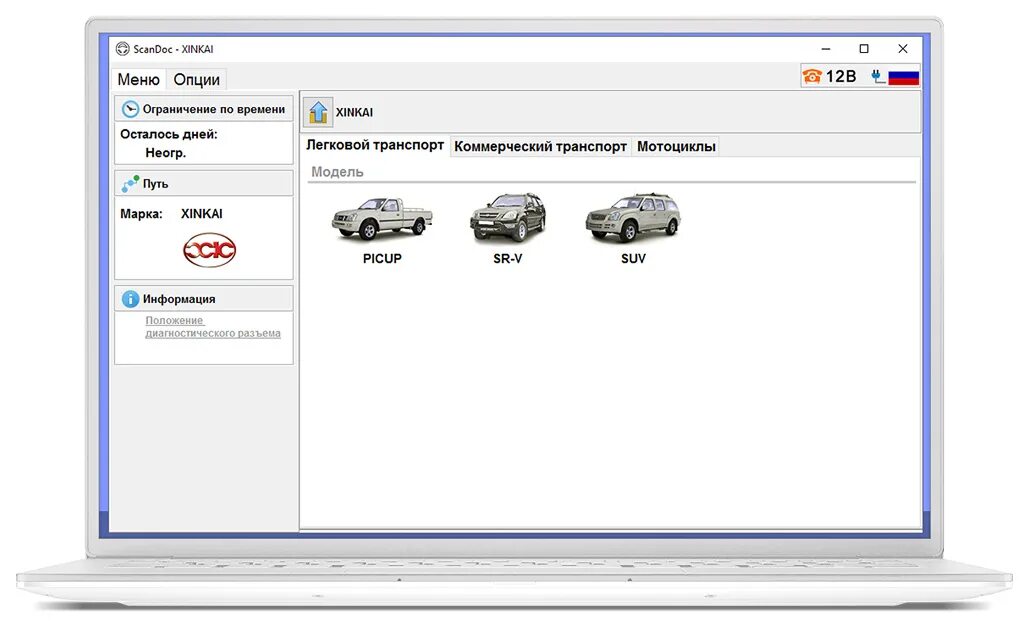Screen dimensions: 1024x626
Task: Minimize the ScanDoc window
Action: pyautogui.click(x=826, y=49)
